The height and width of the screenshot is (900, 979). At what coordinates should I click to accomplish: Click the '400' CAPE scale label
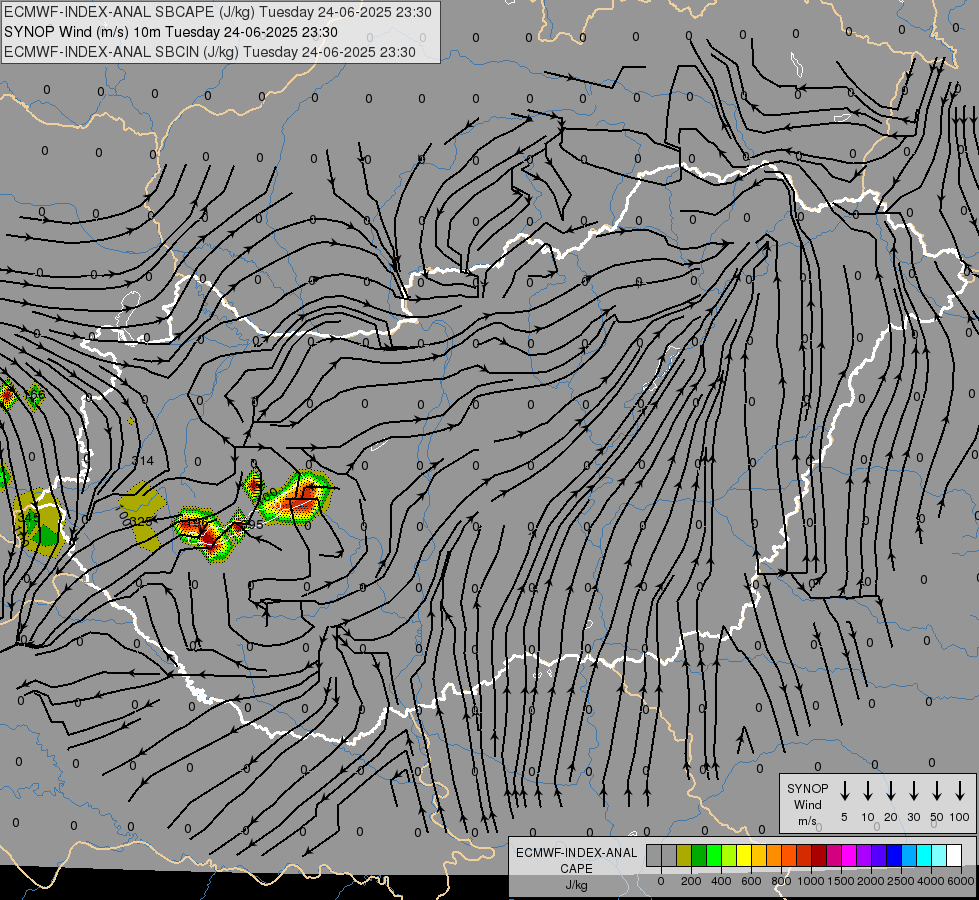coord(722,881)
